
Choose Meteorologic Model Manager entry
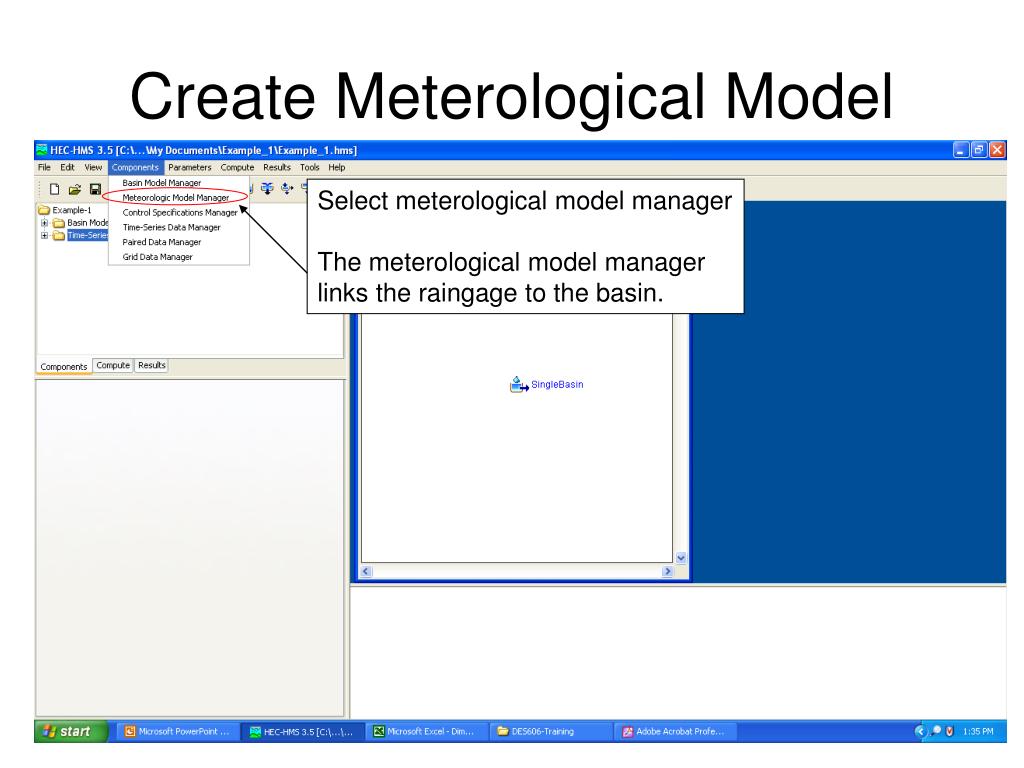click(x=179, y=198)
